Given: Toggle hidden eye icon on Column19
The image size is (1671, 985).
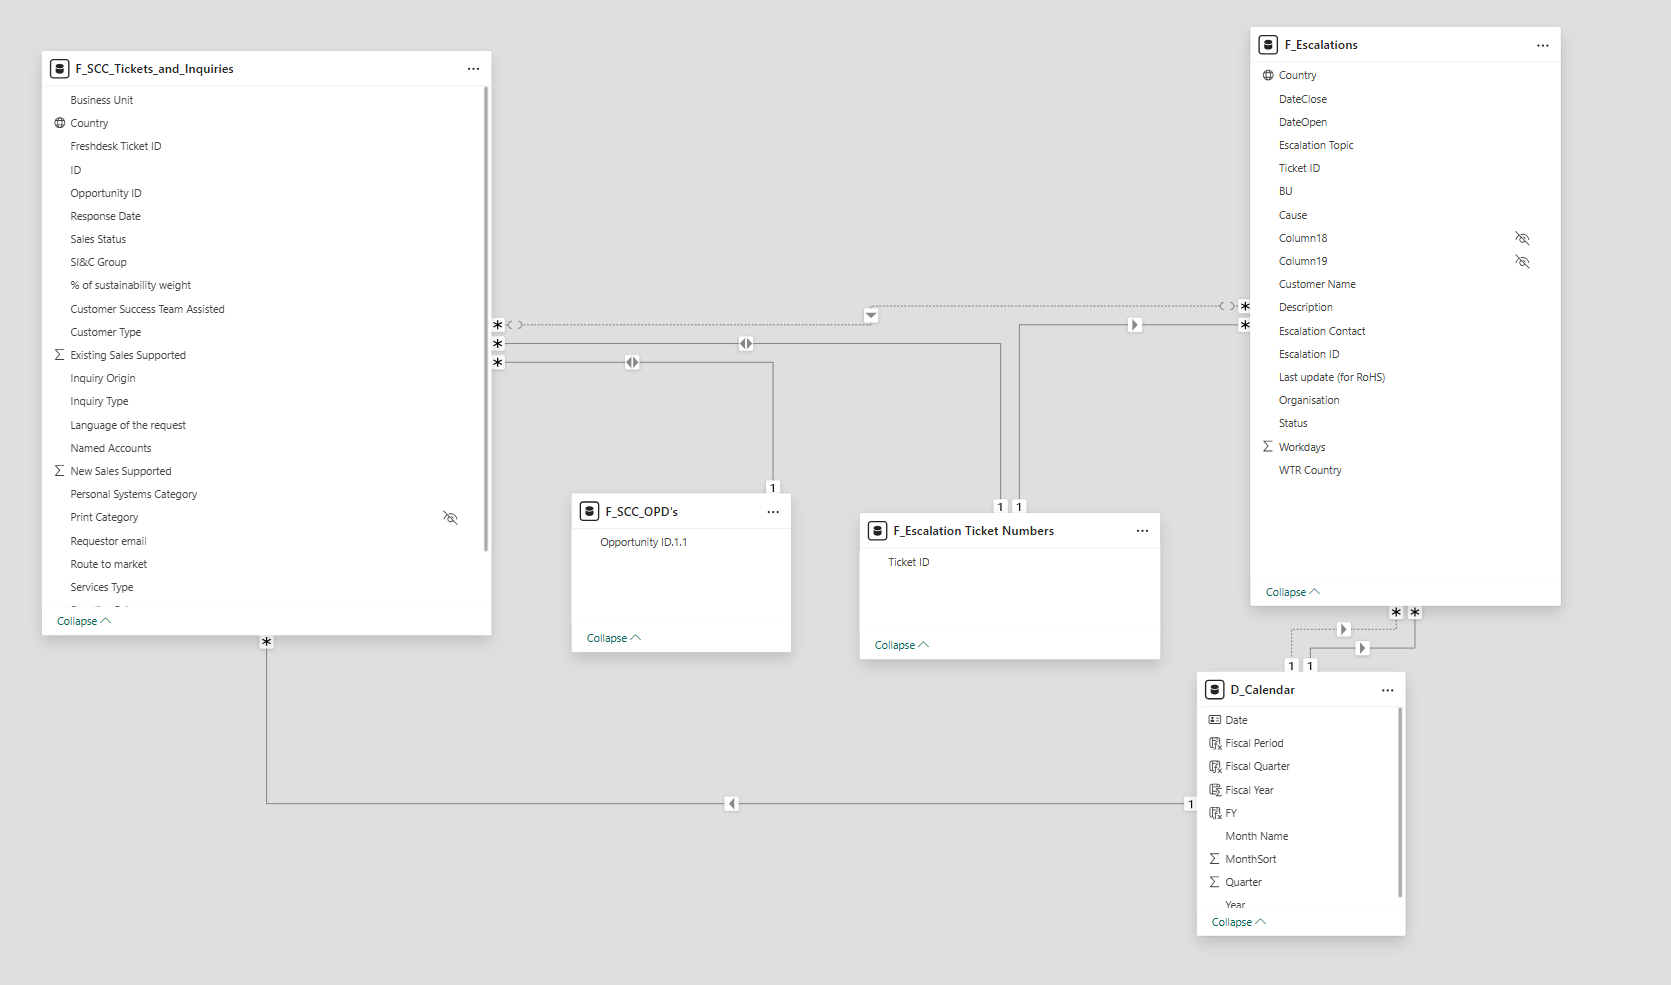Looking at the screenshot, I should tap(1522, 261).
